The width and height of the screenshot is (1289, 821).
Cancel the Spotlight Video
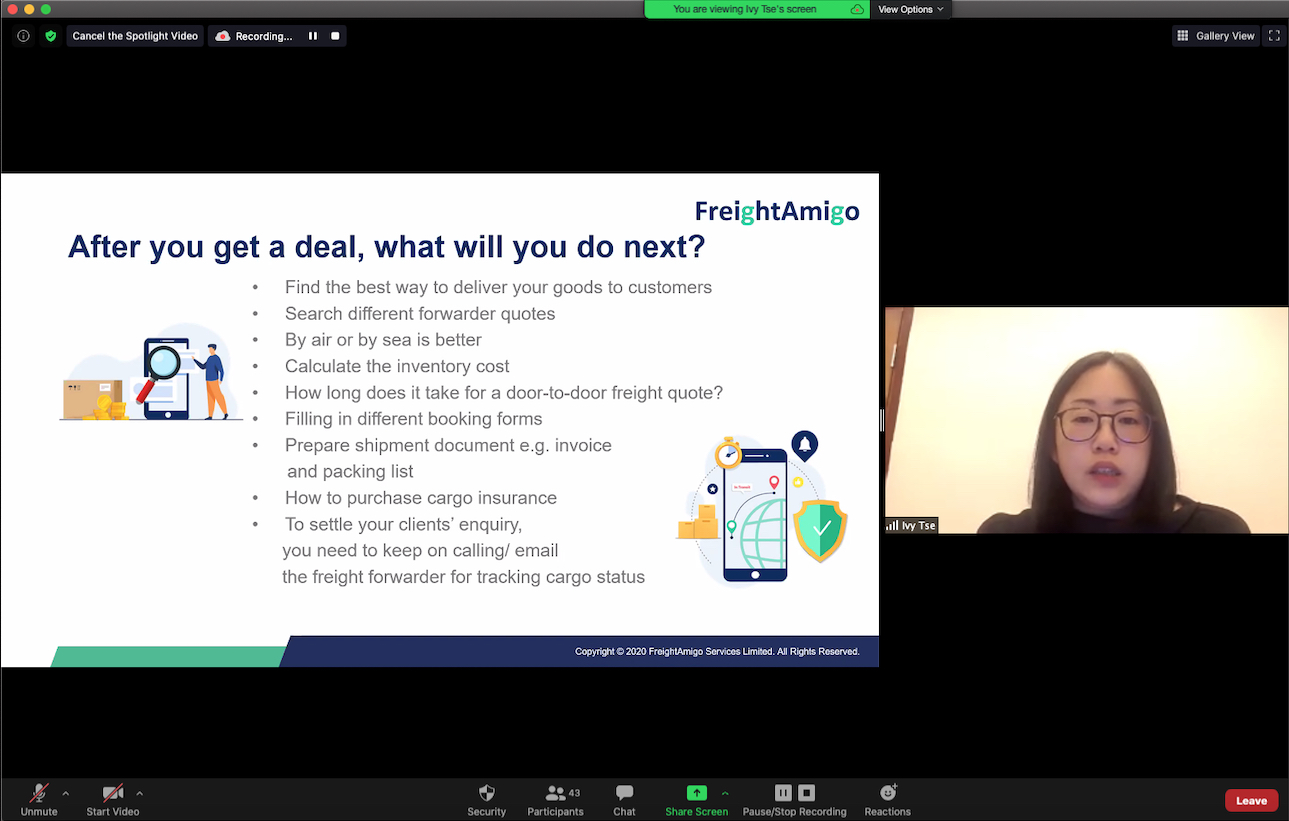pos(135,36)
